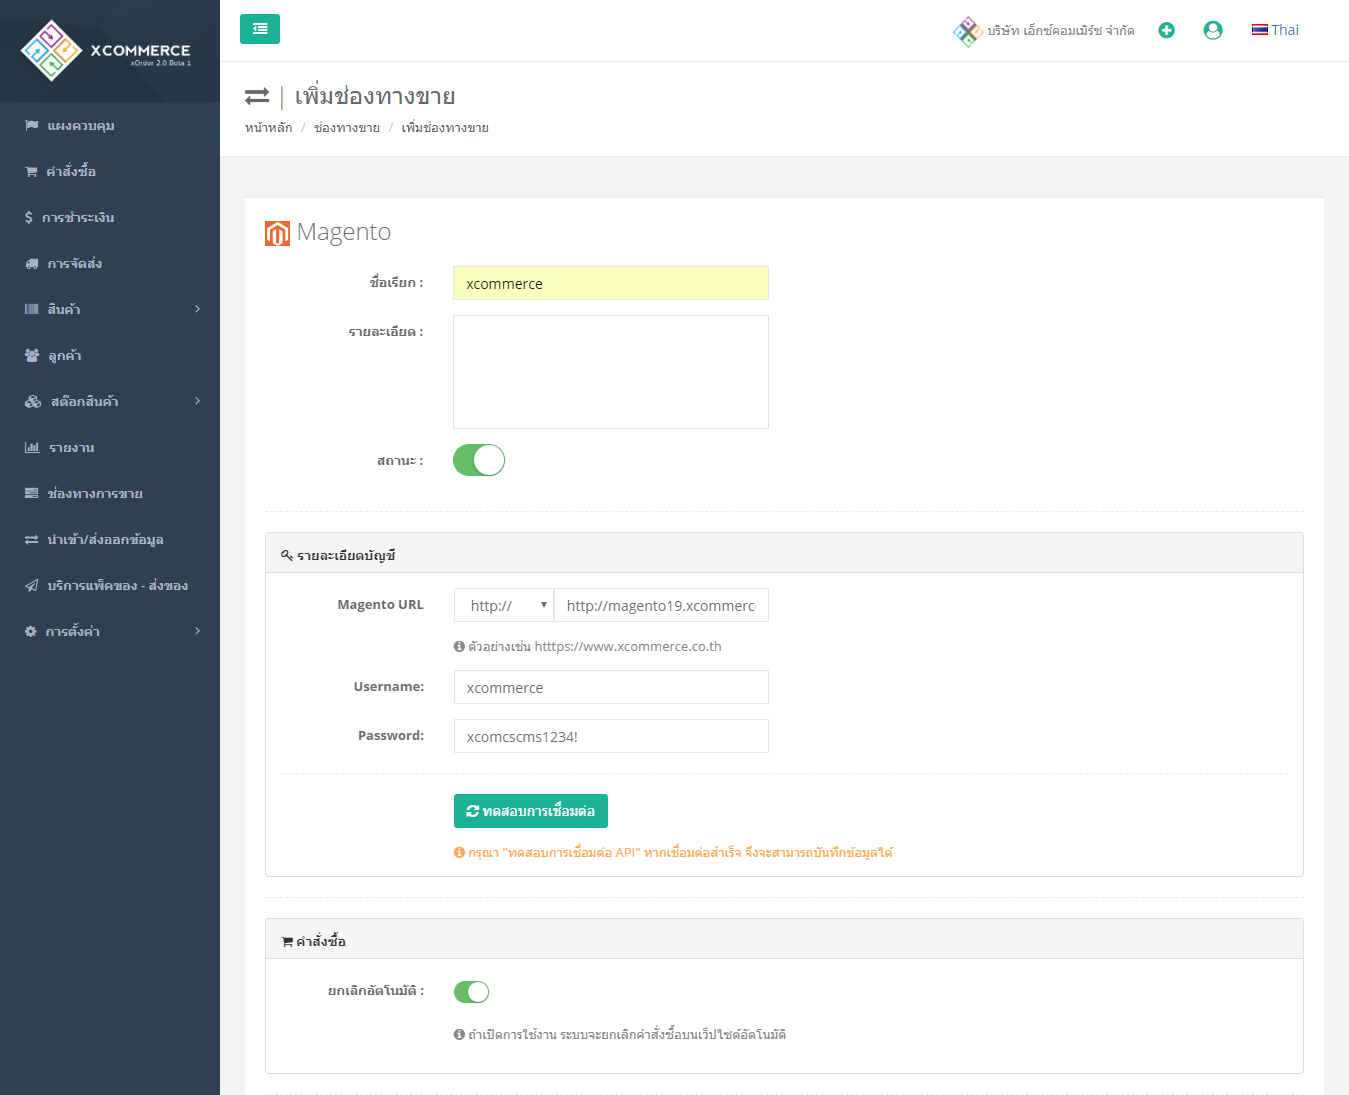Click the green plus add icon in header

point(1166,30)
